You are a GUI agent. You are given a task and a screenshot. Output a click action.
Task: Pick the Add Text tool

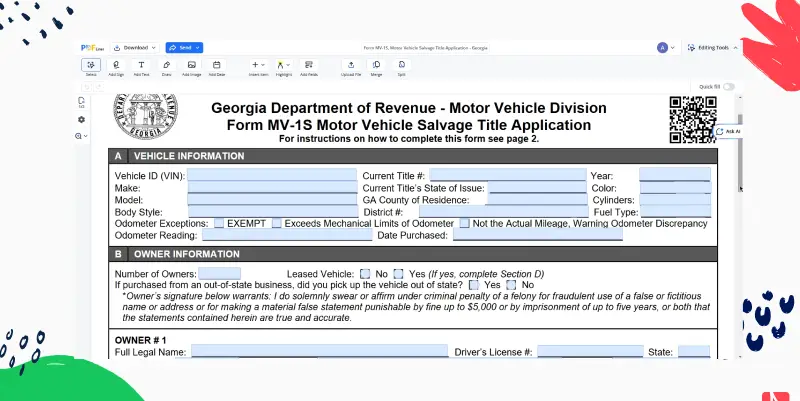coord(141,65)
